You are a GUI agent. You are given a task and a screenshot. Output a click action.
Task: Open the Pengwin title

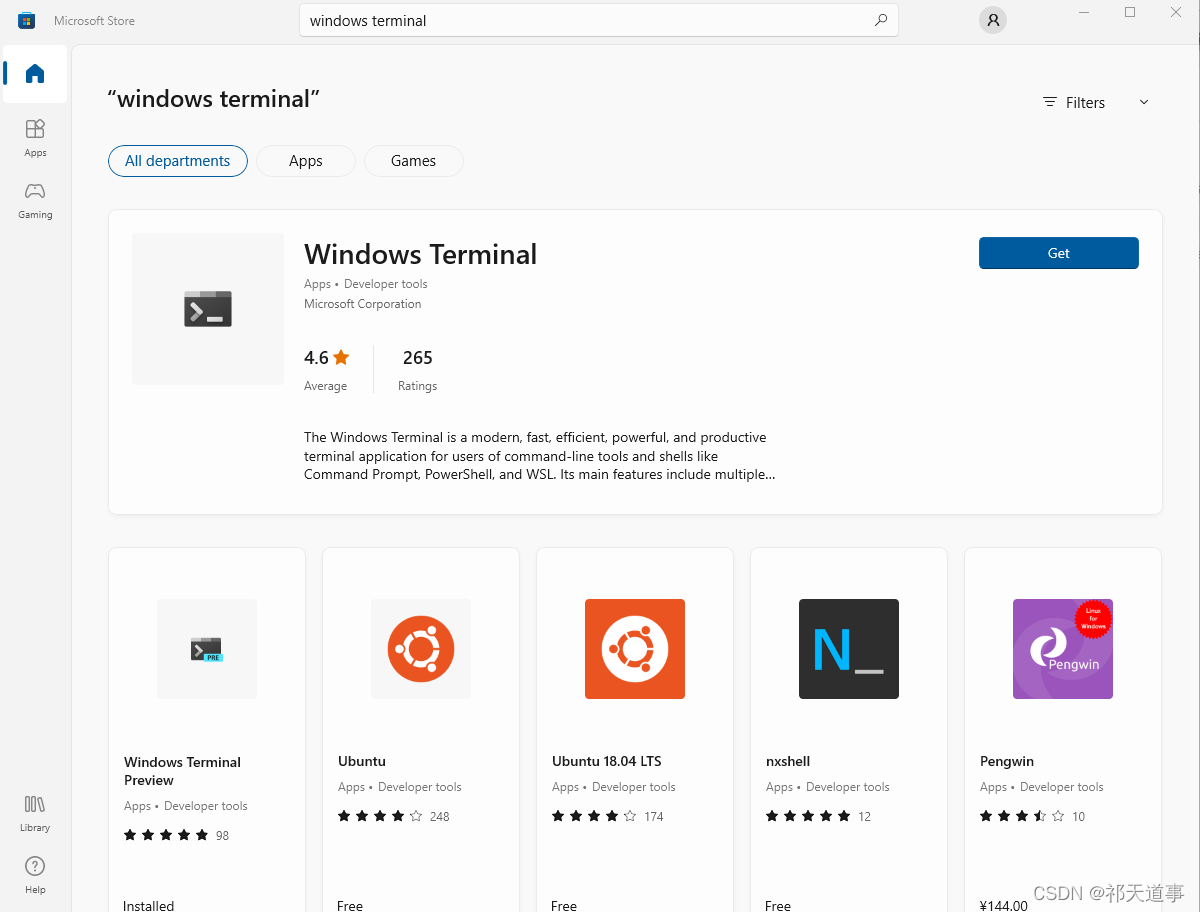tap(1007, 761)
